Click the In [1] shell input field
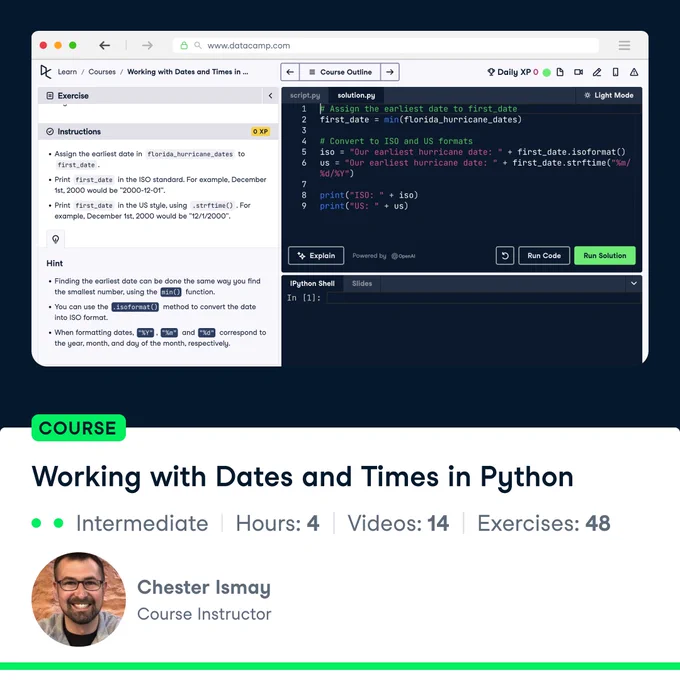This screenshot has height=680, width=680. pyautogui.click(x=484, y=298)
